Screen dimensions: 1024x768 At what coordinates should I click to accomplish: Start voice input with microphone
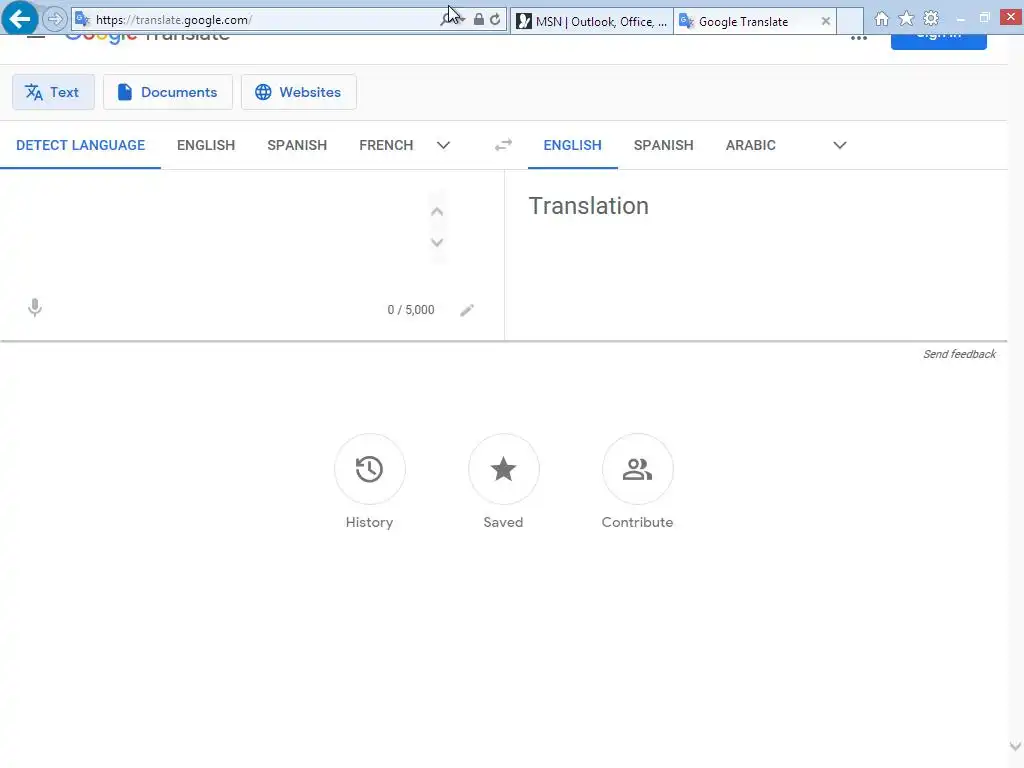point(35,308)
